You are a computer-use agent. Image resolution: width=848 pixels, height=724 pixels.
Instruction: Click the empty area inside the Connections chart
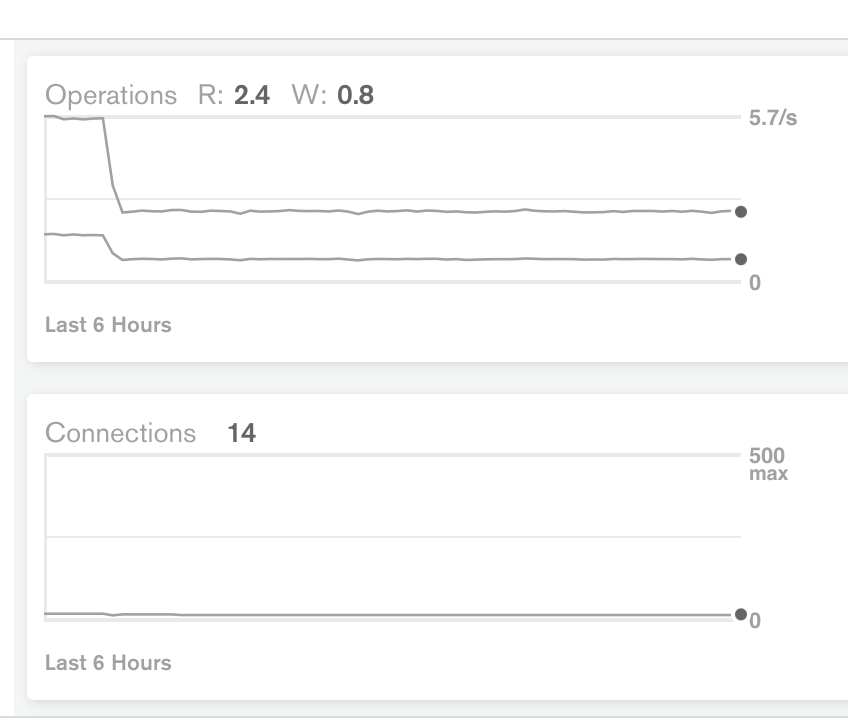[394, 496]
